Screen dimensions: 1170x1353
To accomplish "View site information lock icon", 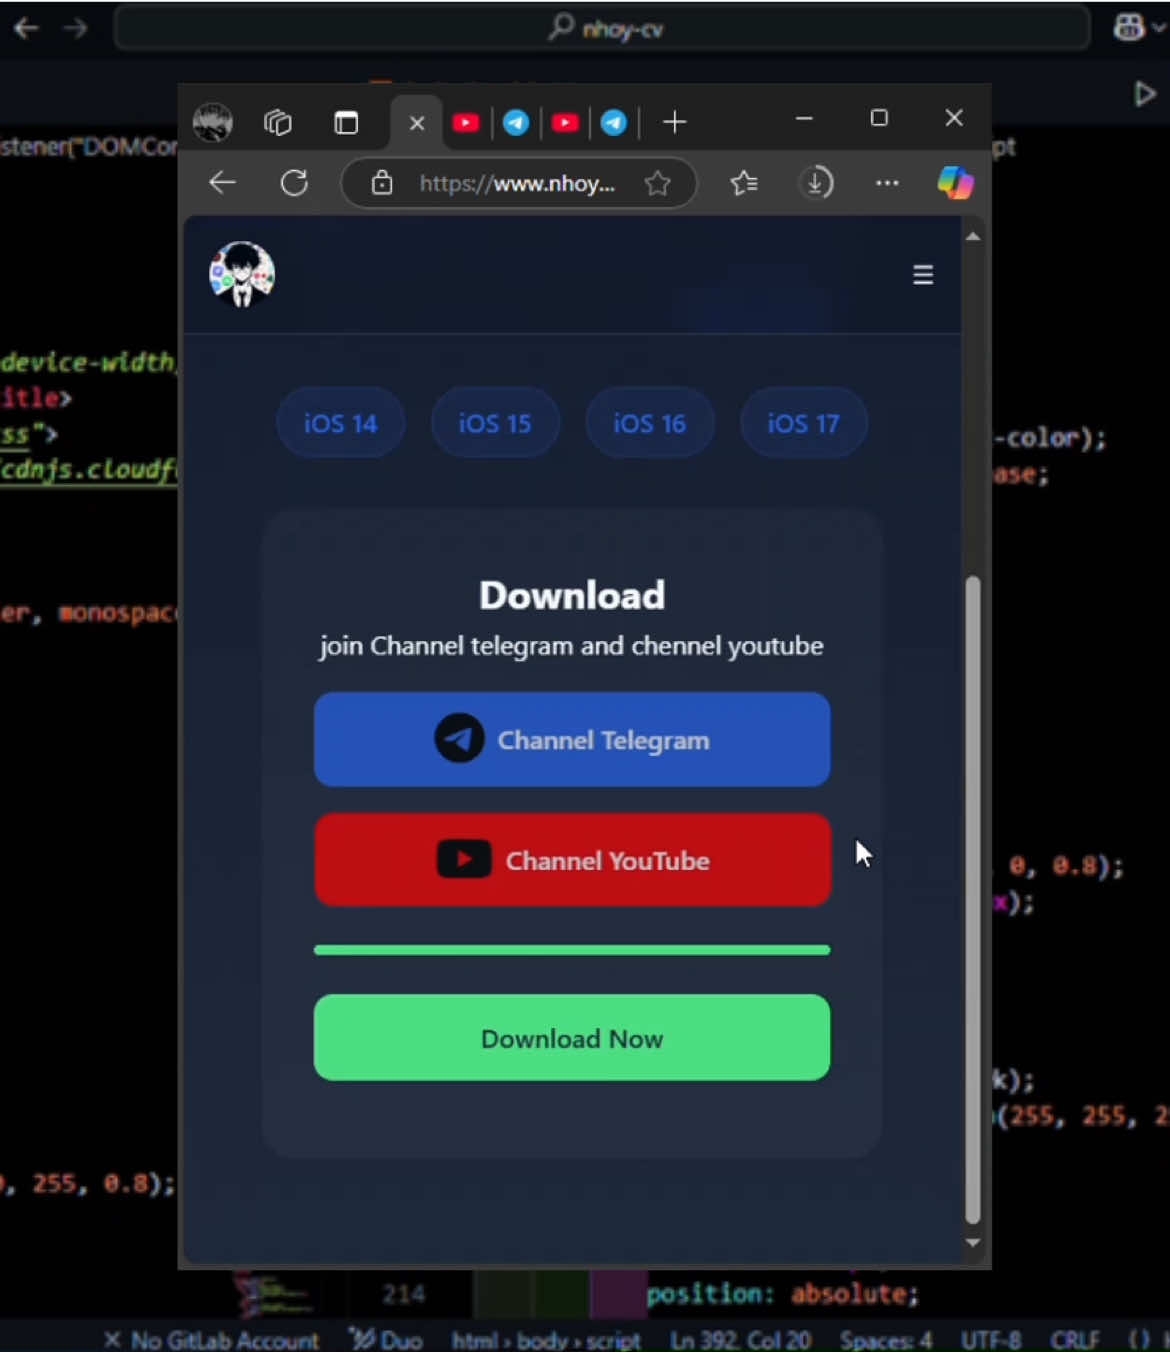I will coord(382,183).
